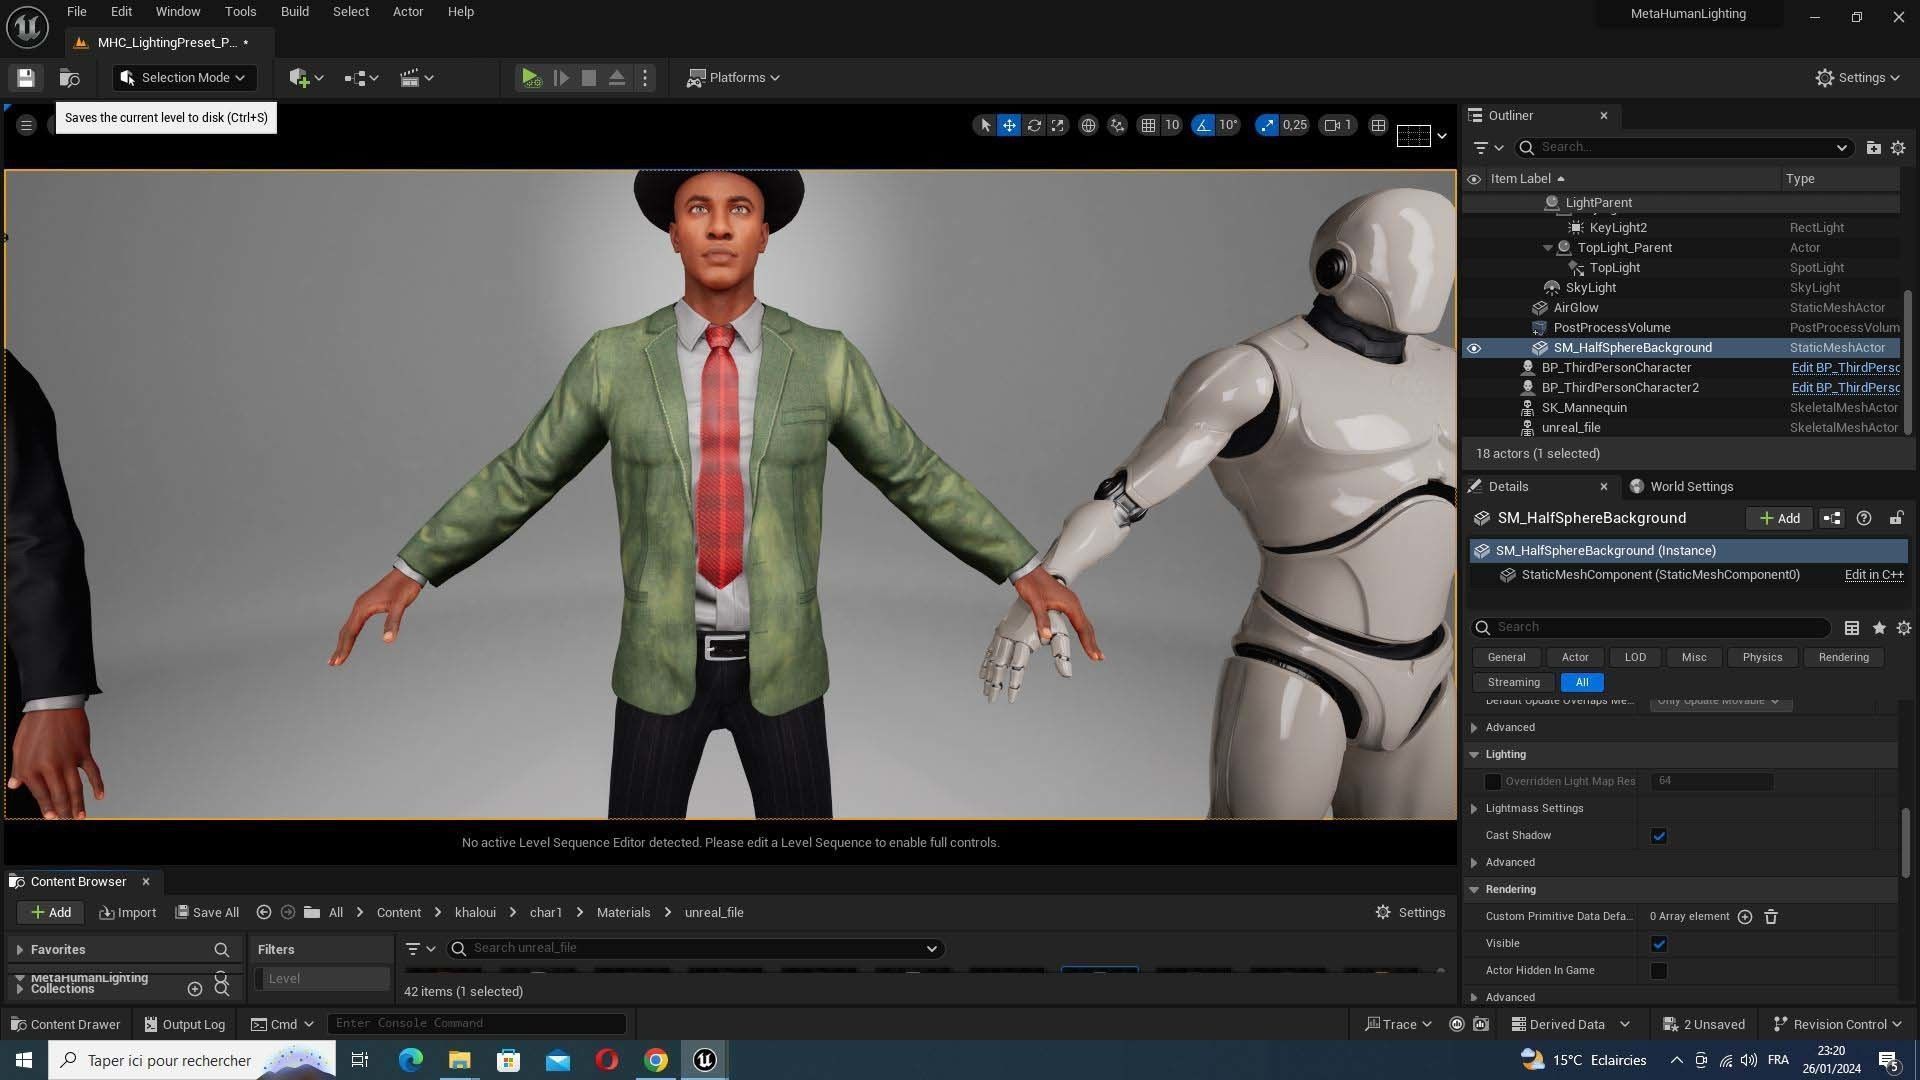This screenshot has width=1920, height=1080.
Task: Open the Selection Mode dropdown
Action: coord(182,78)
